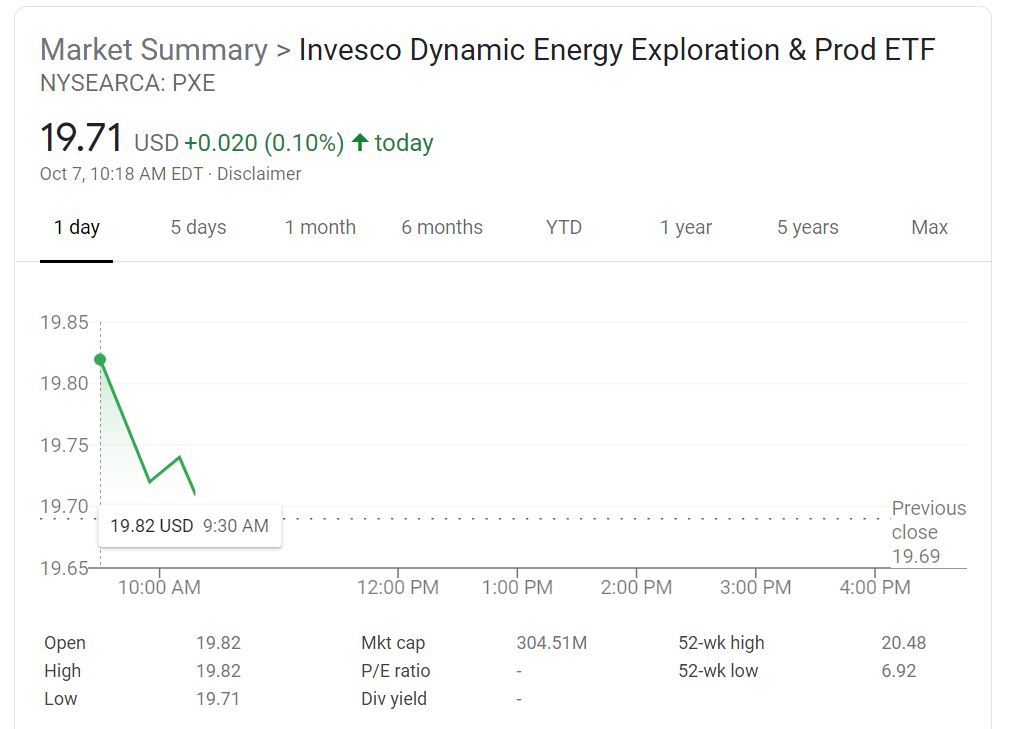
Task: Click the Div yield label
Action: (394, 699)
